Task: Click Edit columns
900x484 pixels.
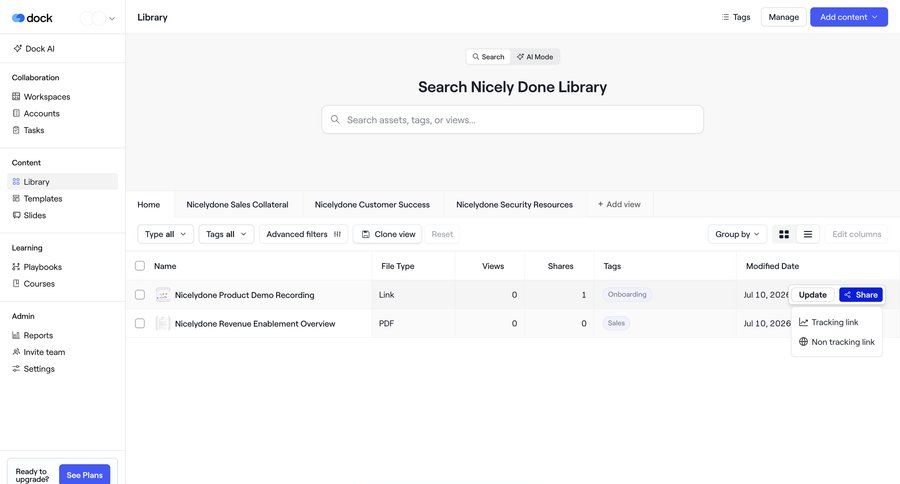Action: (856, 234)
